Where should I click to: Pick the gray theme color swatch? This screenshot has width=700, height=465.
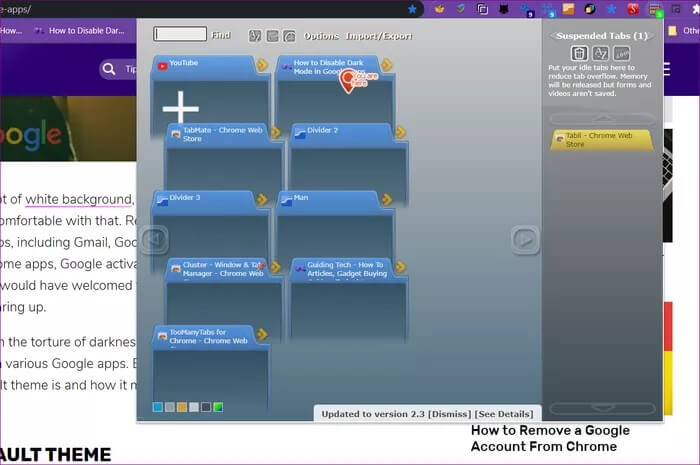(x=170, y=407)
